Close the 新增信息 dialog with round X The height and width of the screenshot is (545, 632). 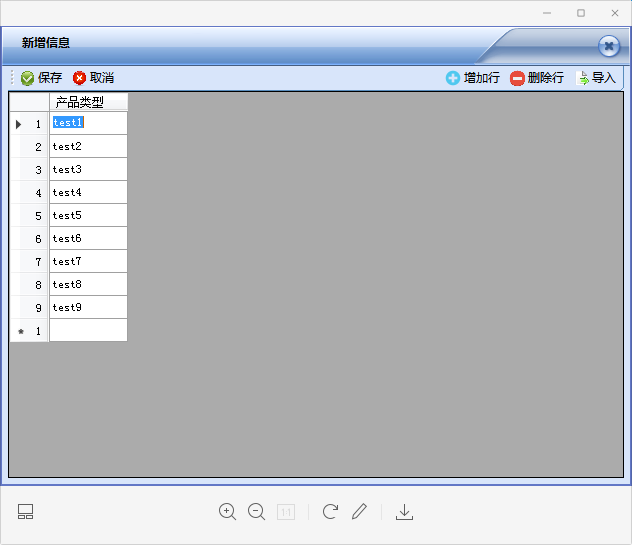[x=609, y=46]
